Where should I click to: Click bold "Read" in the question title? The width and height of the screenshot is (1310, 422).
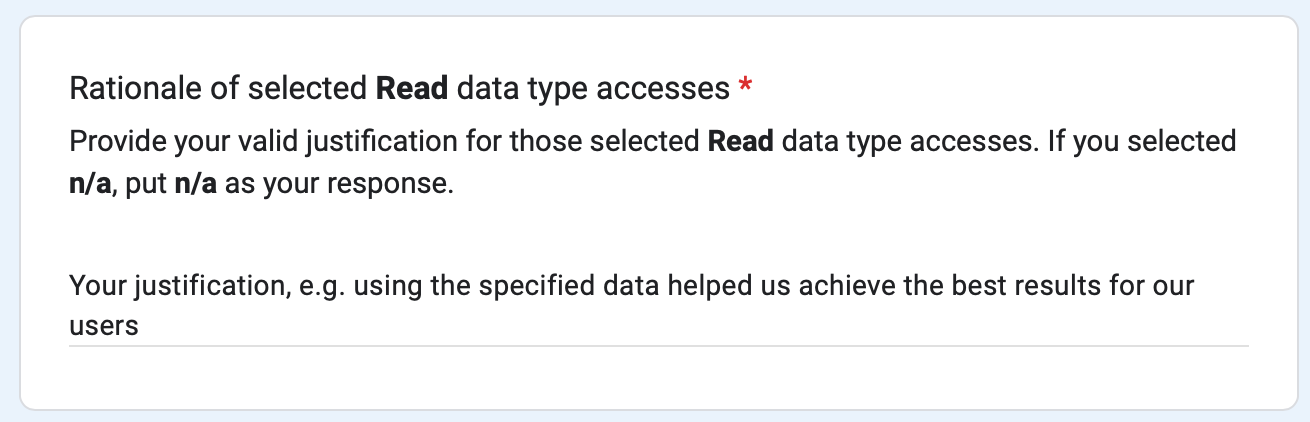pyautogui.click(x=412, y=90)
